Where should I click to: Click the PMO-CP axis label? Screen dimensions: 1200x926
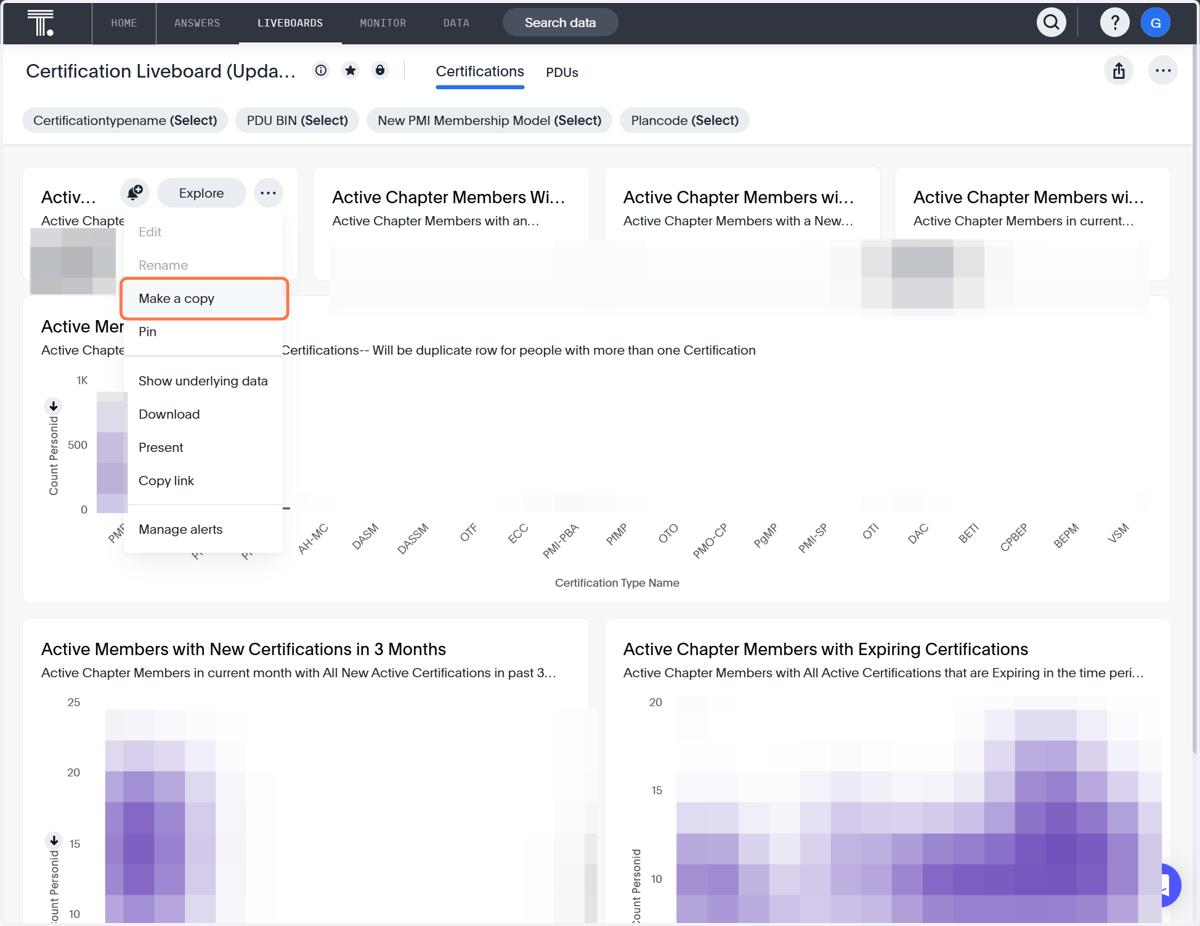[710, 539]
